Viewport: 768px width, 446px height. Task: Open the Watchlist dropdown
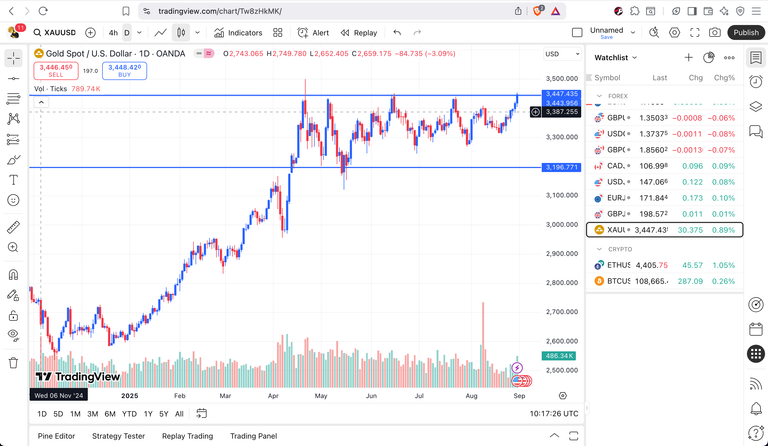[x=616, y=58]
